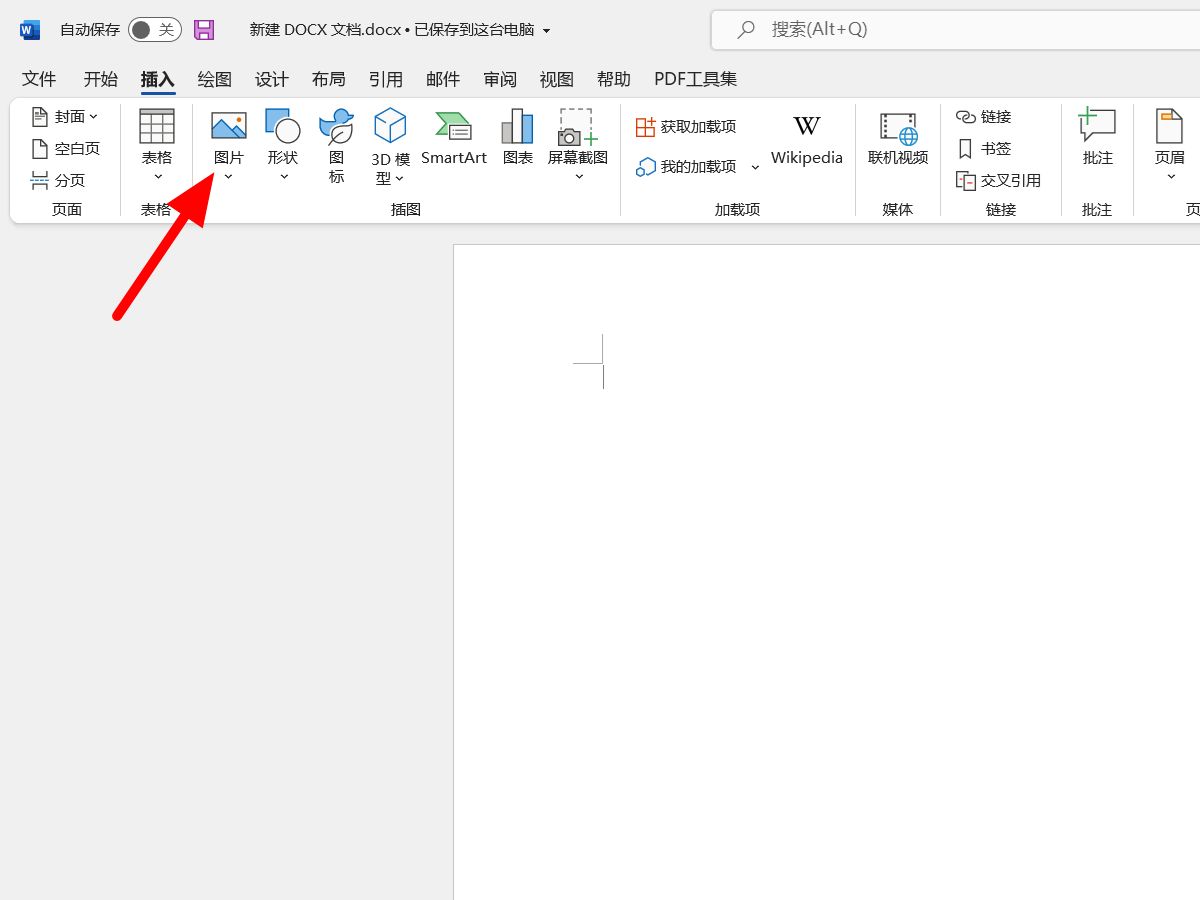Toggle the AutoSave (自动保存) switch
Image resolution: width=1200 pixels, height=900 pixels.
tap(154, 30)
